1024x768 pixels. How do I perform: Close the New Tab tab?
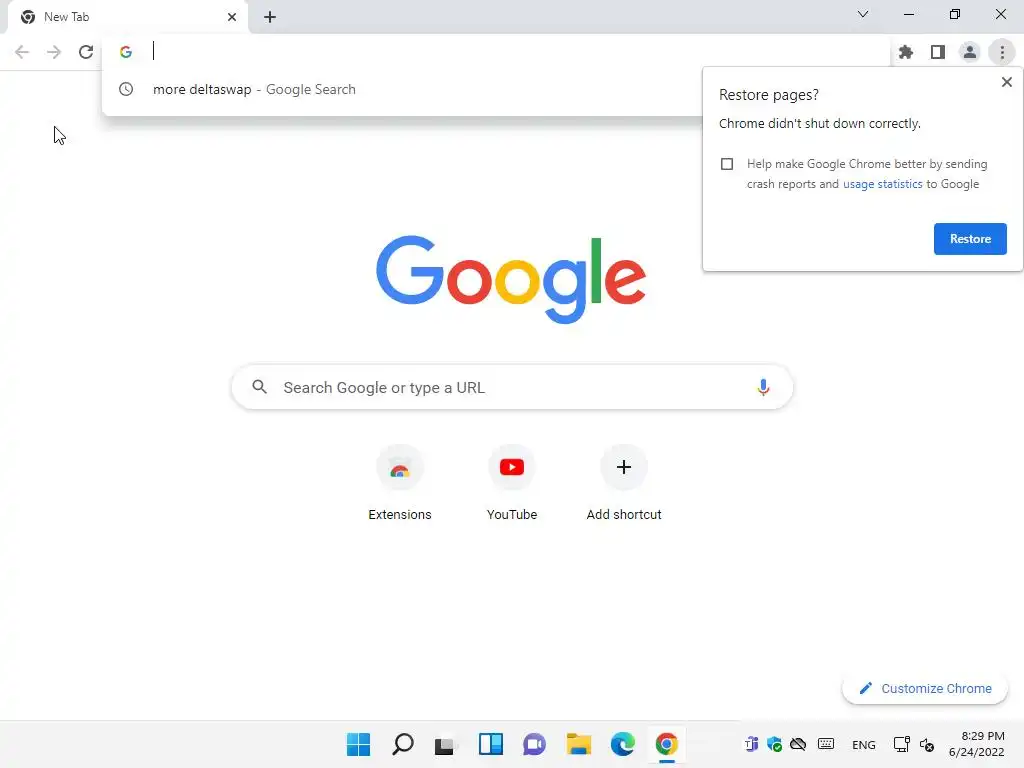(232, 17)
